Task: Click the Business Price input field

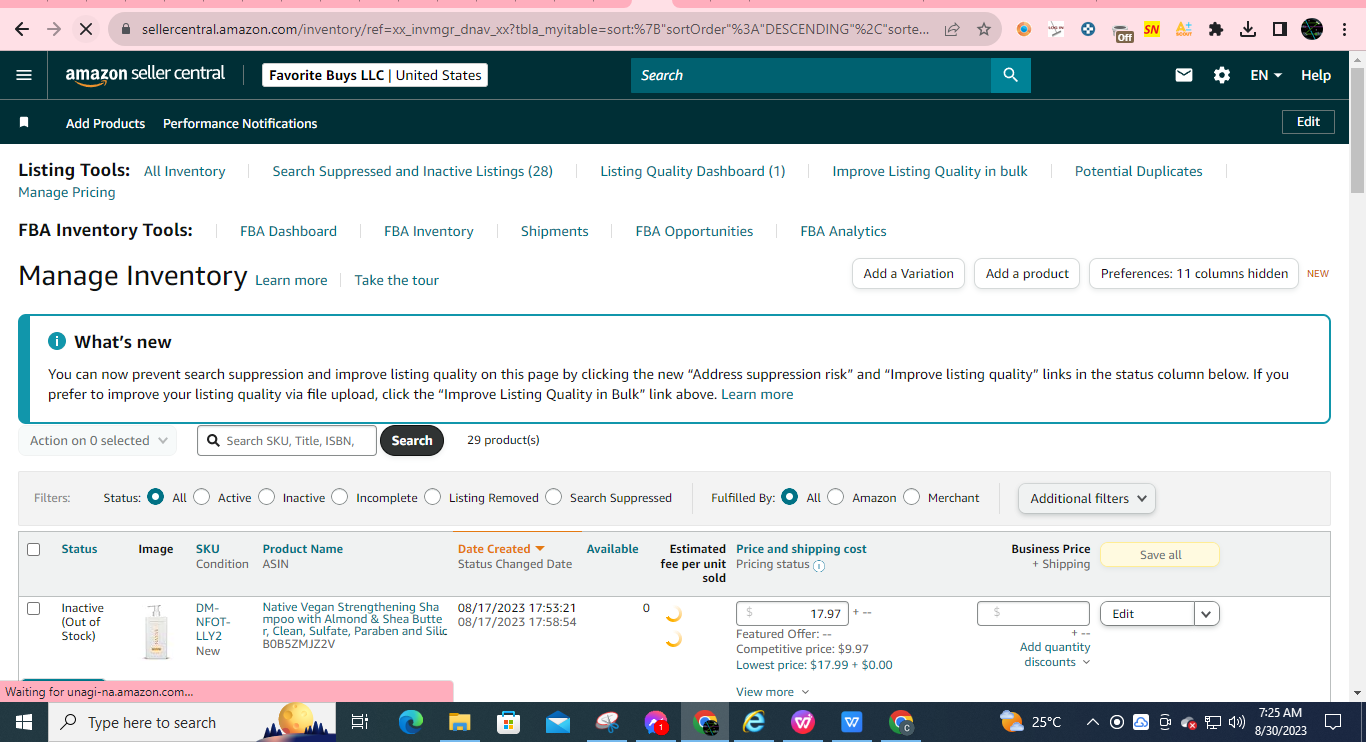Action: tap(1033, 613)
